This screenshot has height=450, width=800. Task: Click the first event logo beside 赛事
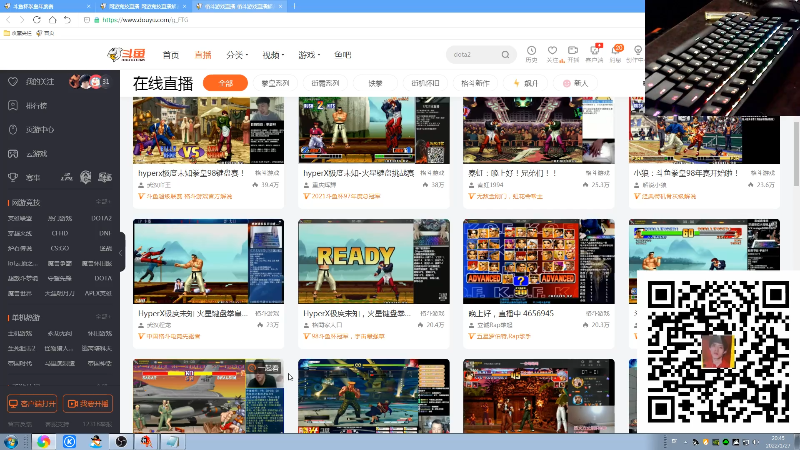coord(67,178)
